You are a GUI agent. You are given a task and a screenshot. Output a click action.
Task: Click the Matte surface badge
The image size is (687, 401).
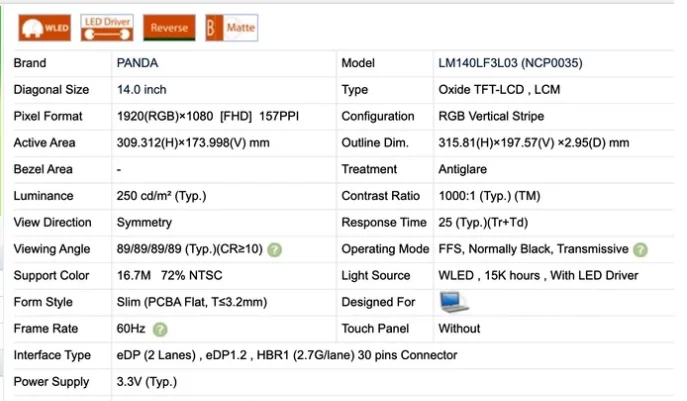[231, 27]
